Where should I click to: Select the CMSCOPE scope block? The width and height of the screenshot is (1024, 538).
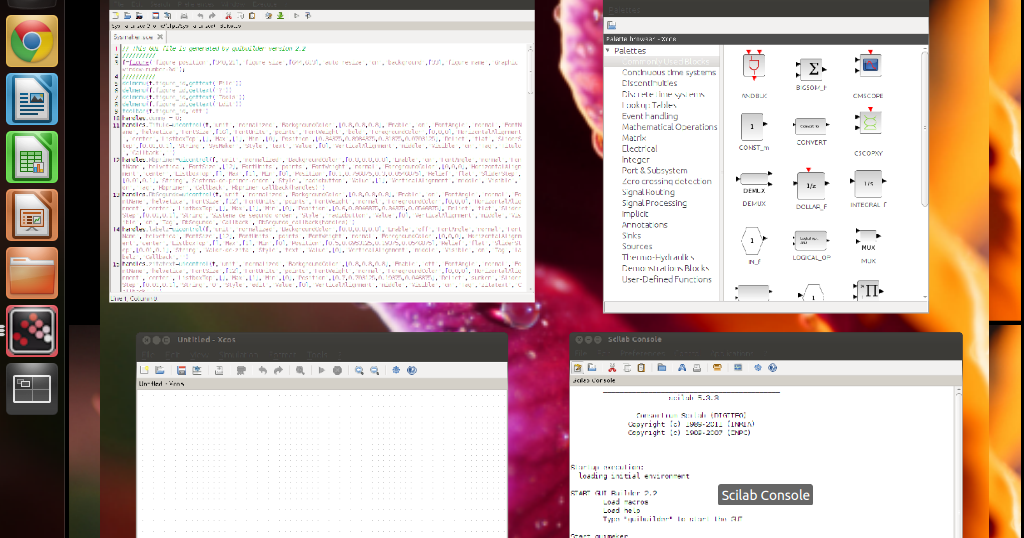click(869, 65)
